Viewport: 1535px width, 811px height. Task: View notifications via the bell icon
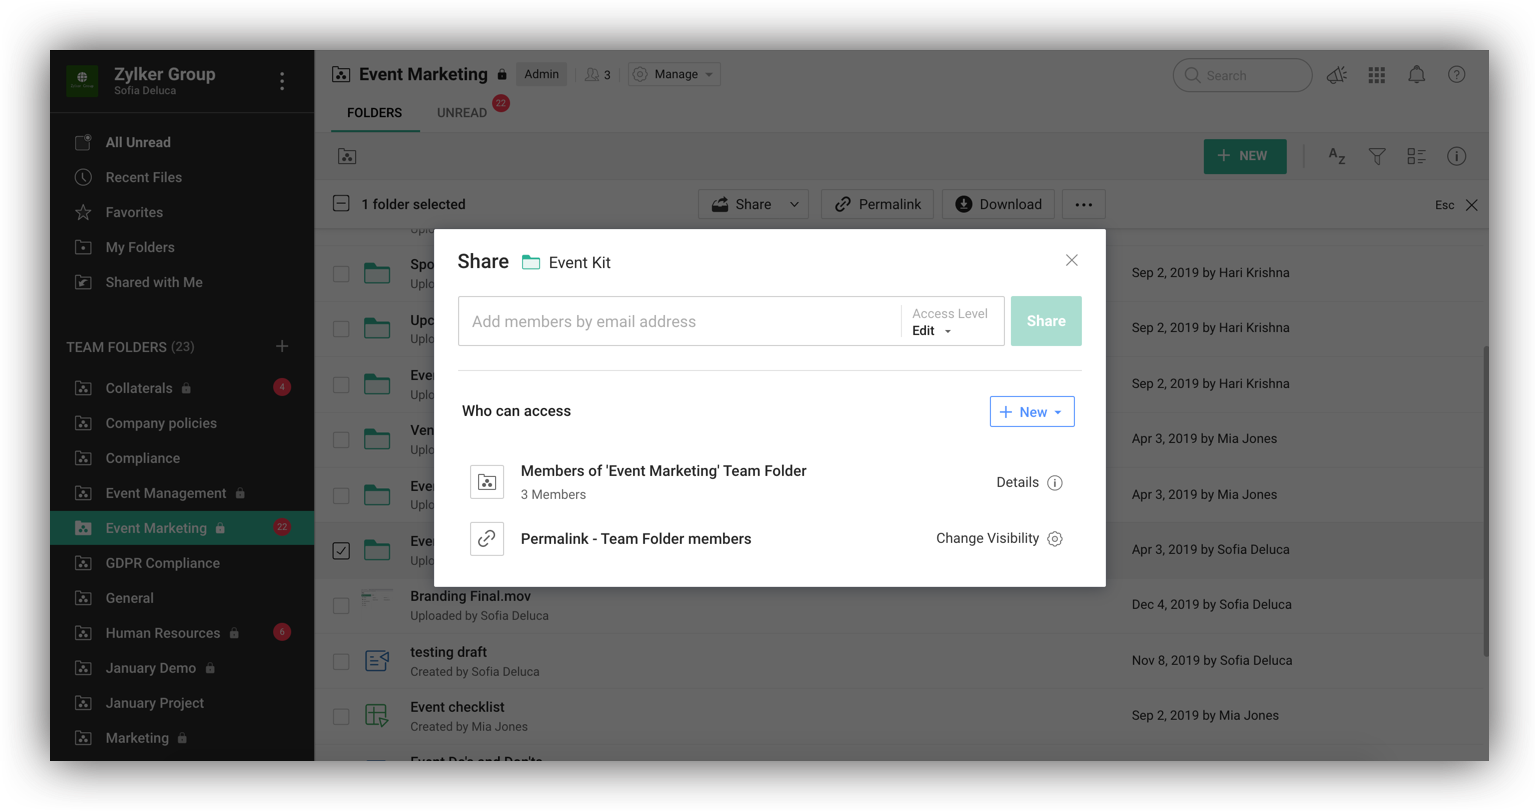coord(1417,74)
